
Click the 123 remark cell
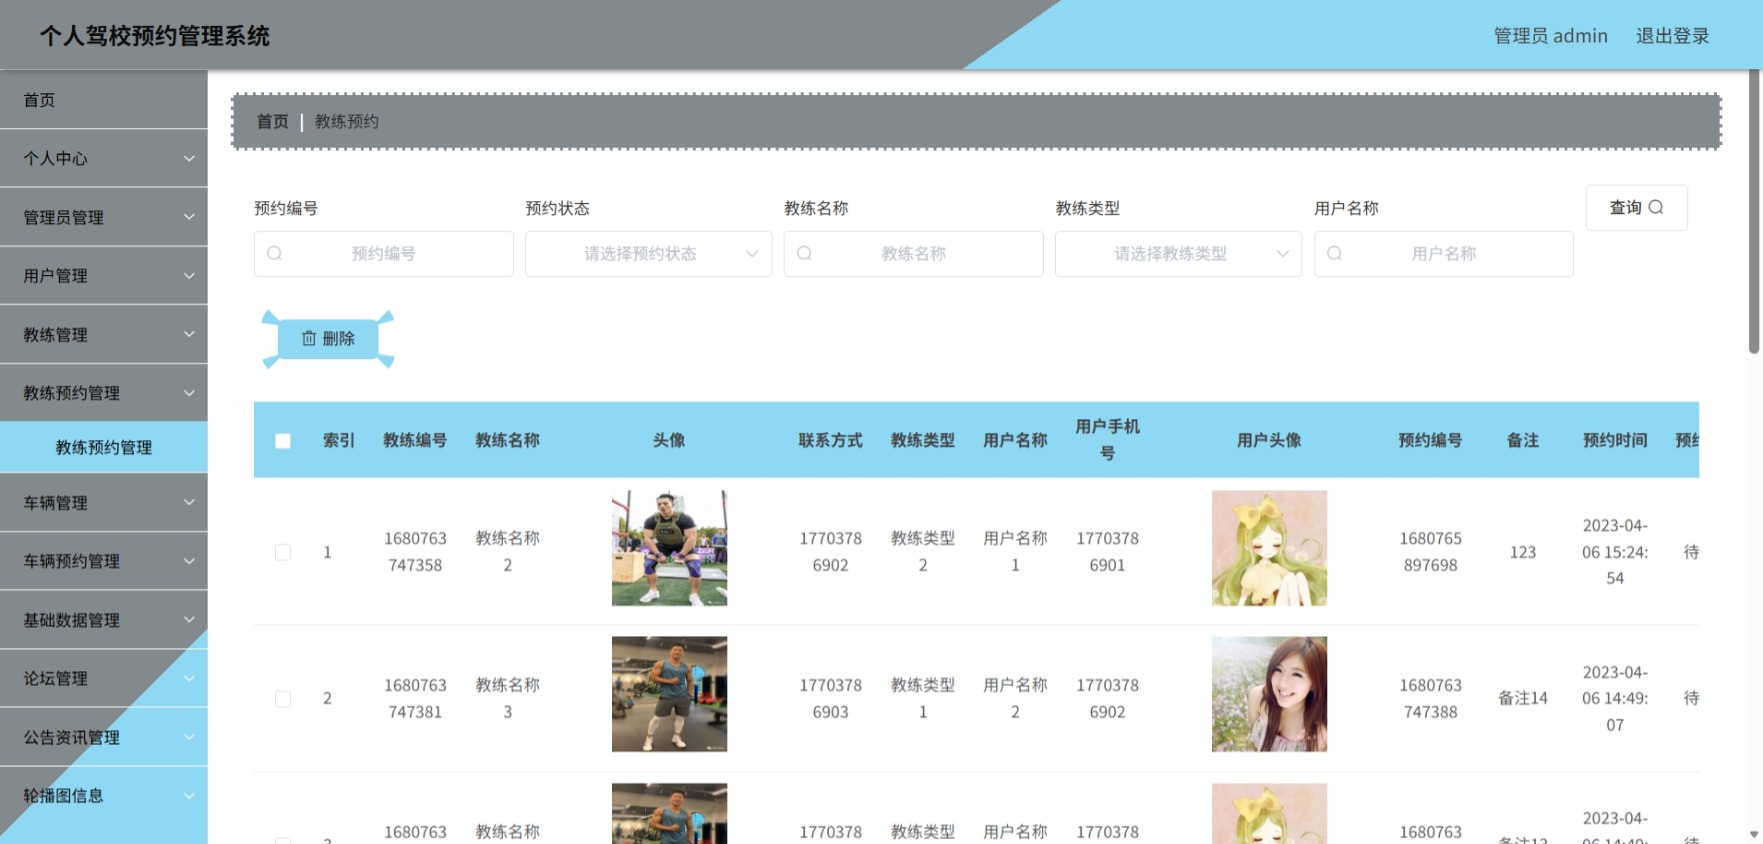(1523, 552)
